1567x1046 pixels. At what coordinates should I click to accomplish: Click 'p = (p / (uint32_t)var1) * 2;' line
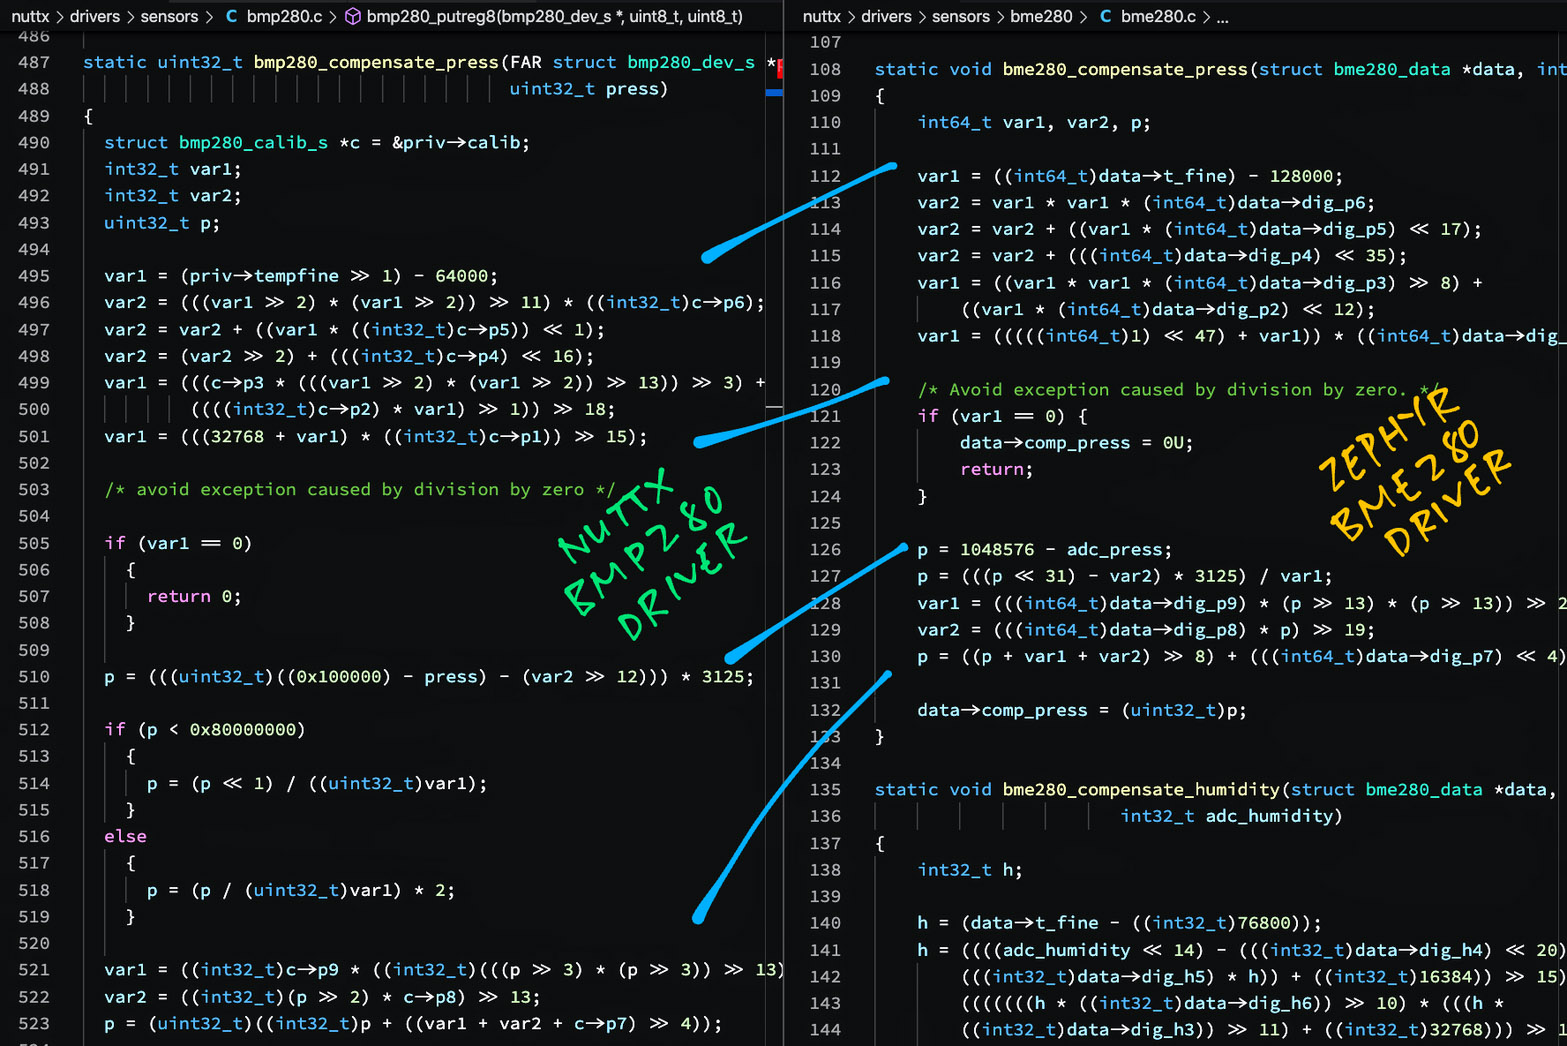(x=301, y=891)
